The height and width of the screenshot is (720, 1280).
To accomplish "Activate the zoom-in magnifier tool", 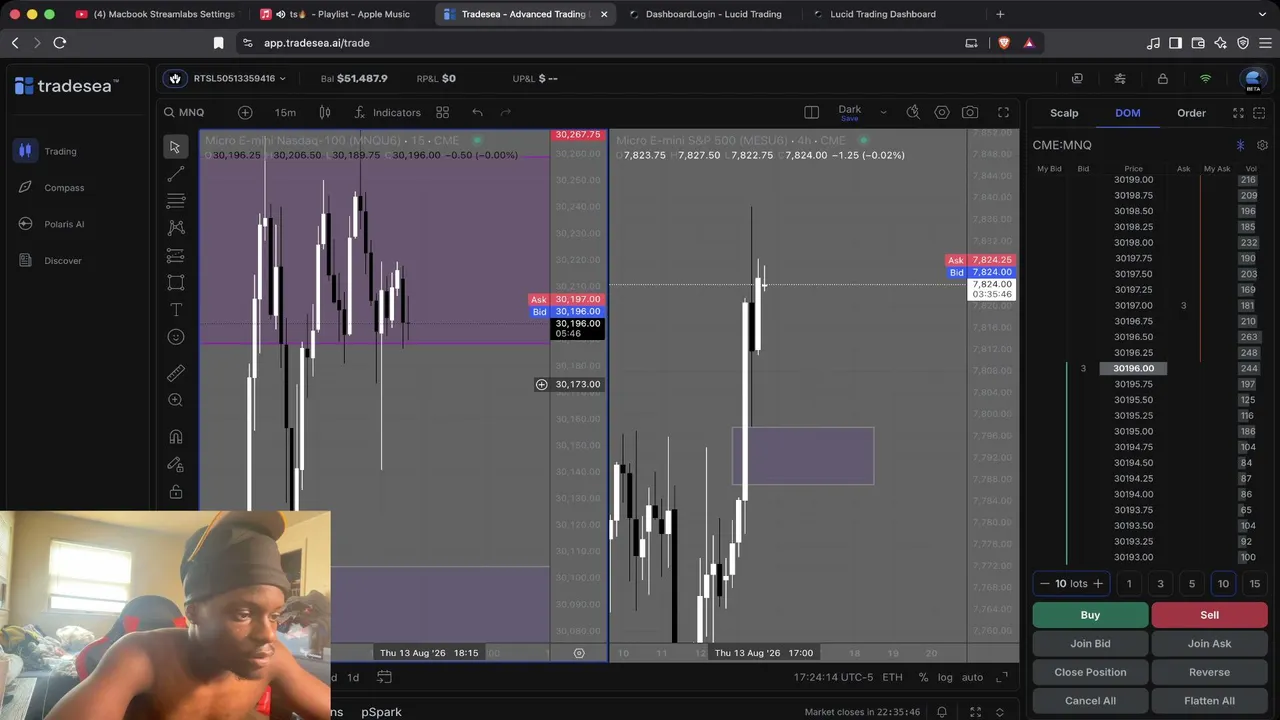I will (175, 400).
